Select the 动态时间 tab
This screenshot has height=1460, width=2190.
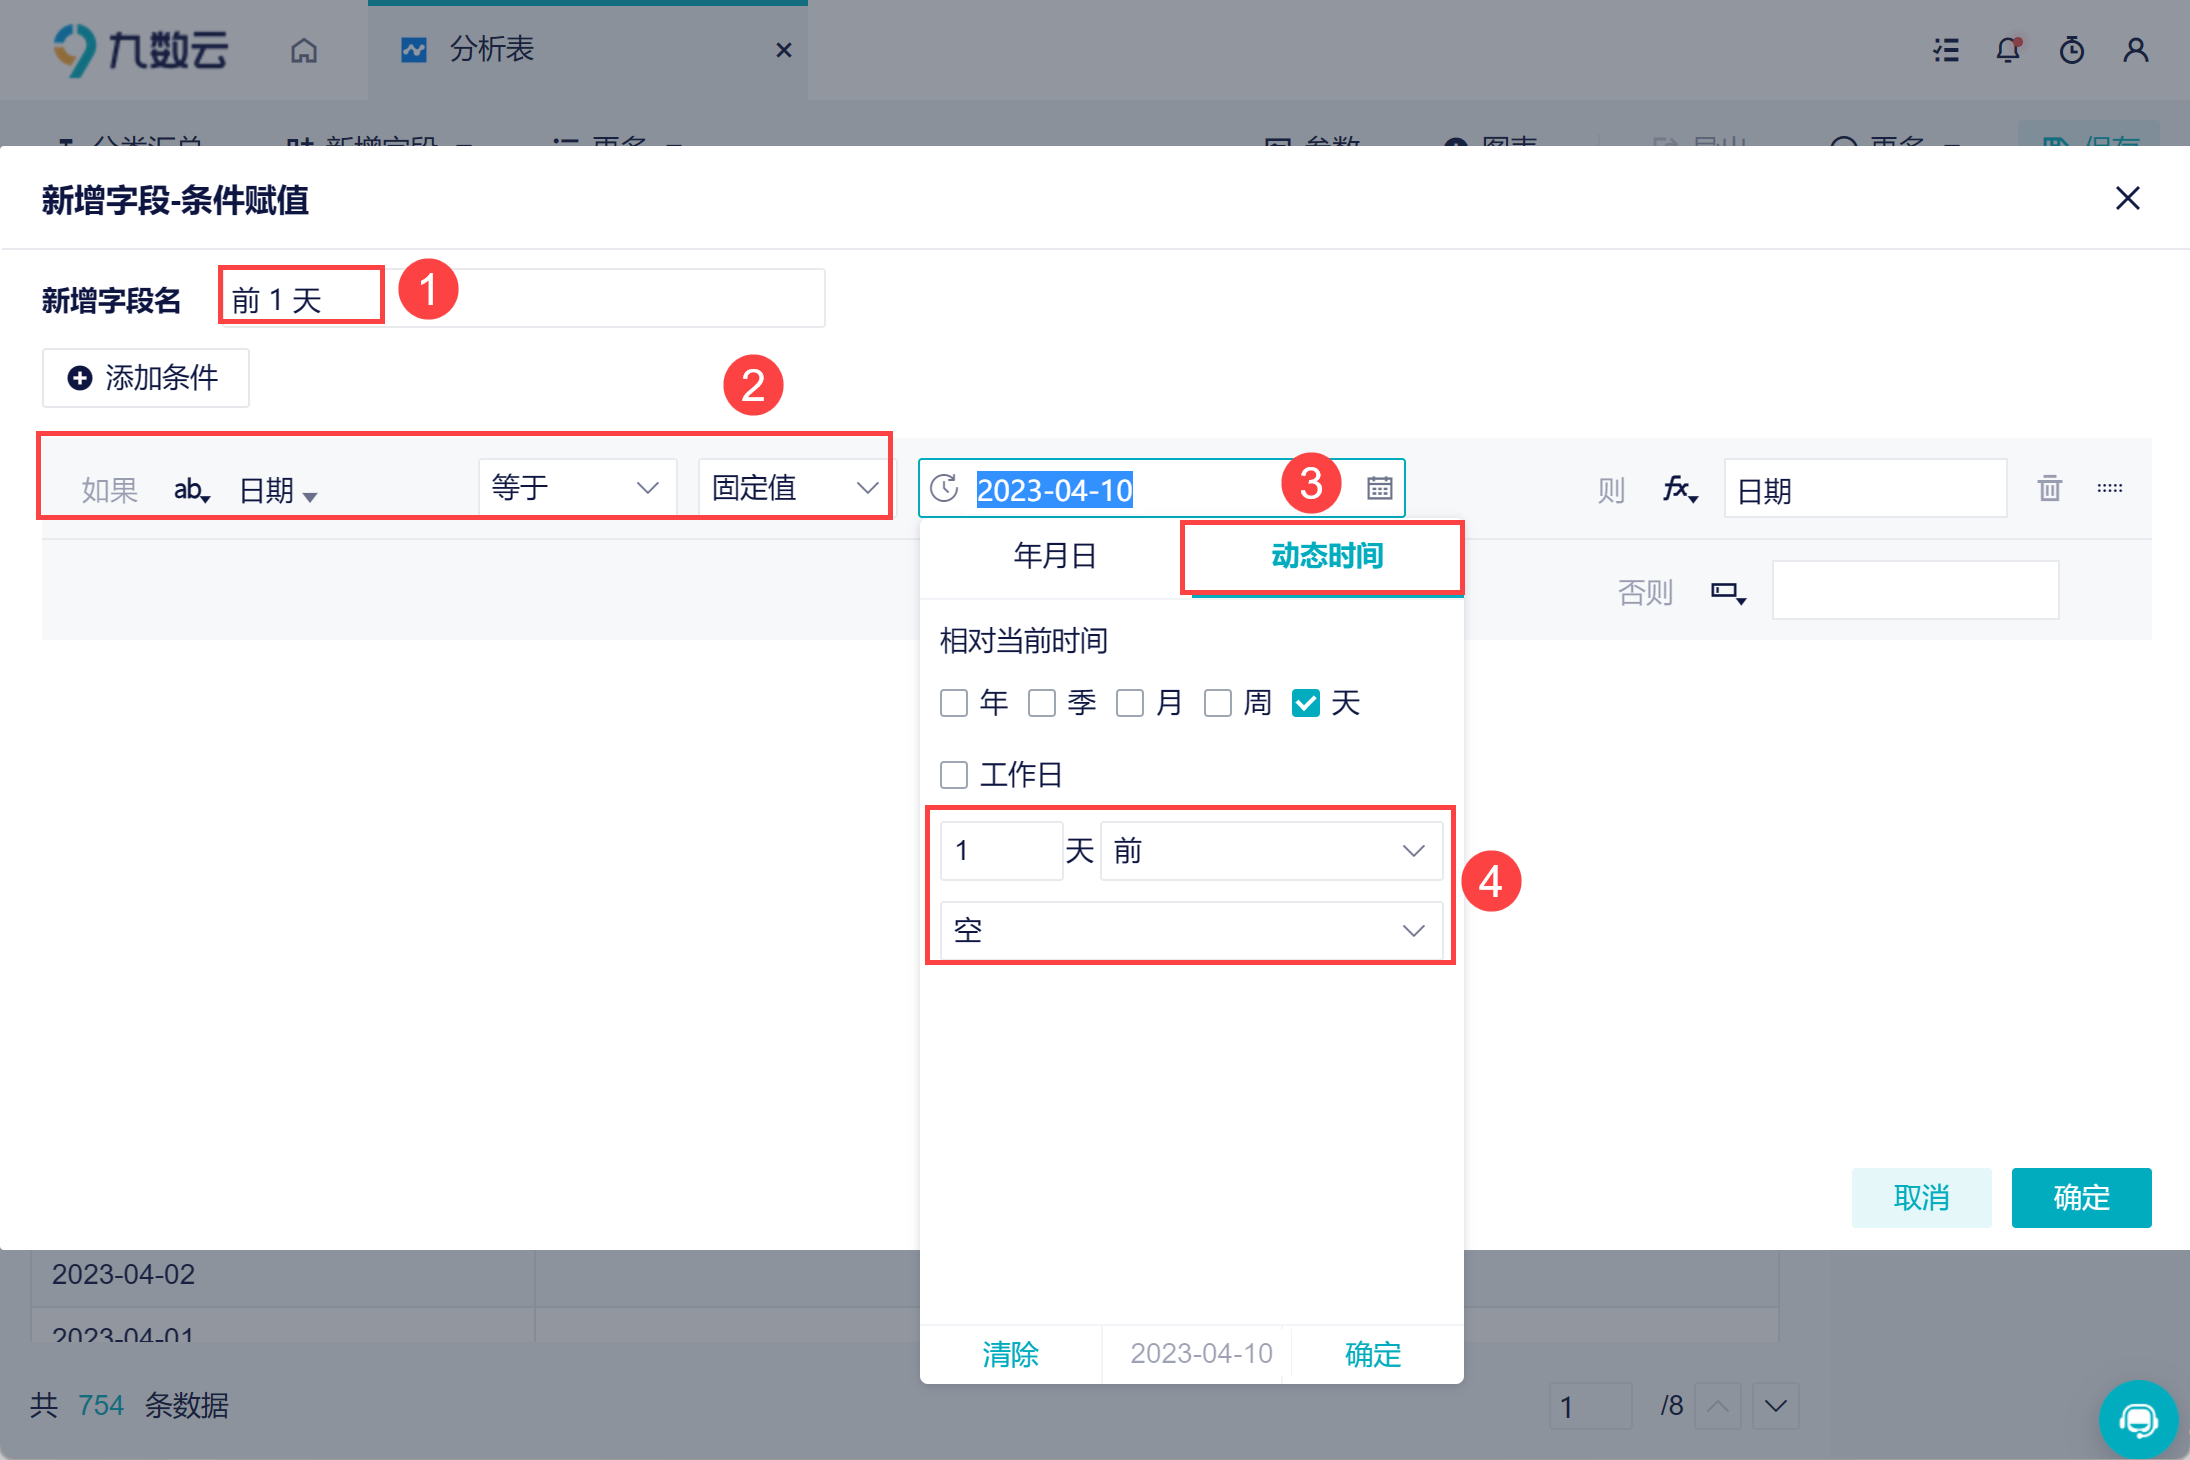[1326, 556]
